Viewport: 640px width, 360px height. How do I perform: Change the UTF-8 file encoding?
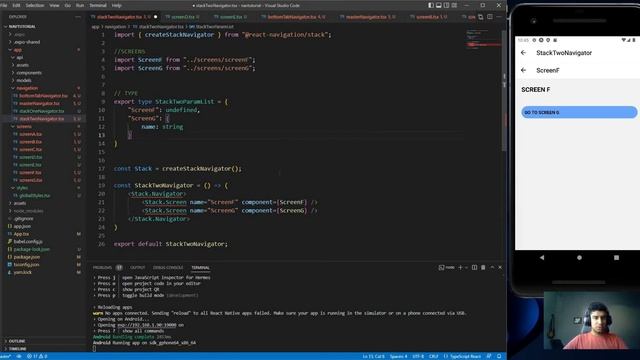(418, 356)
